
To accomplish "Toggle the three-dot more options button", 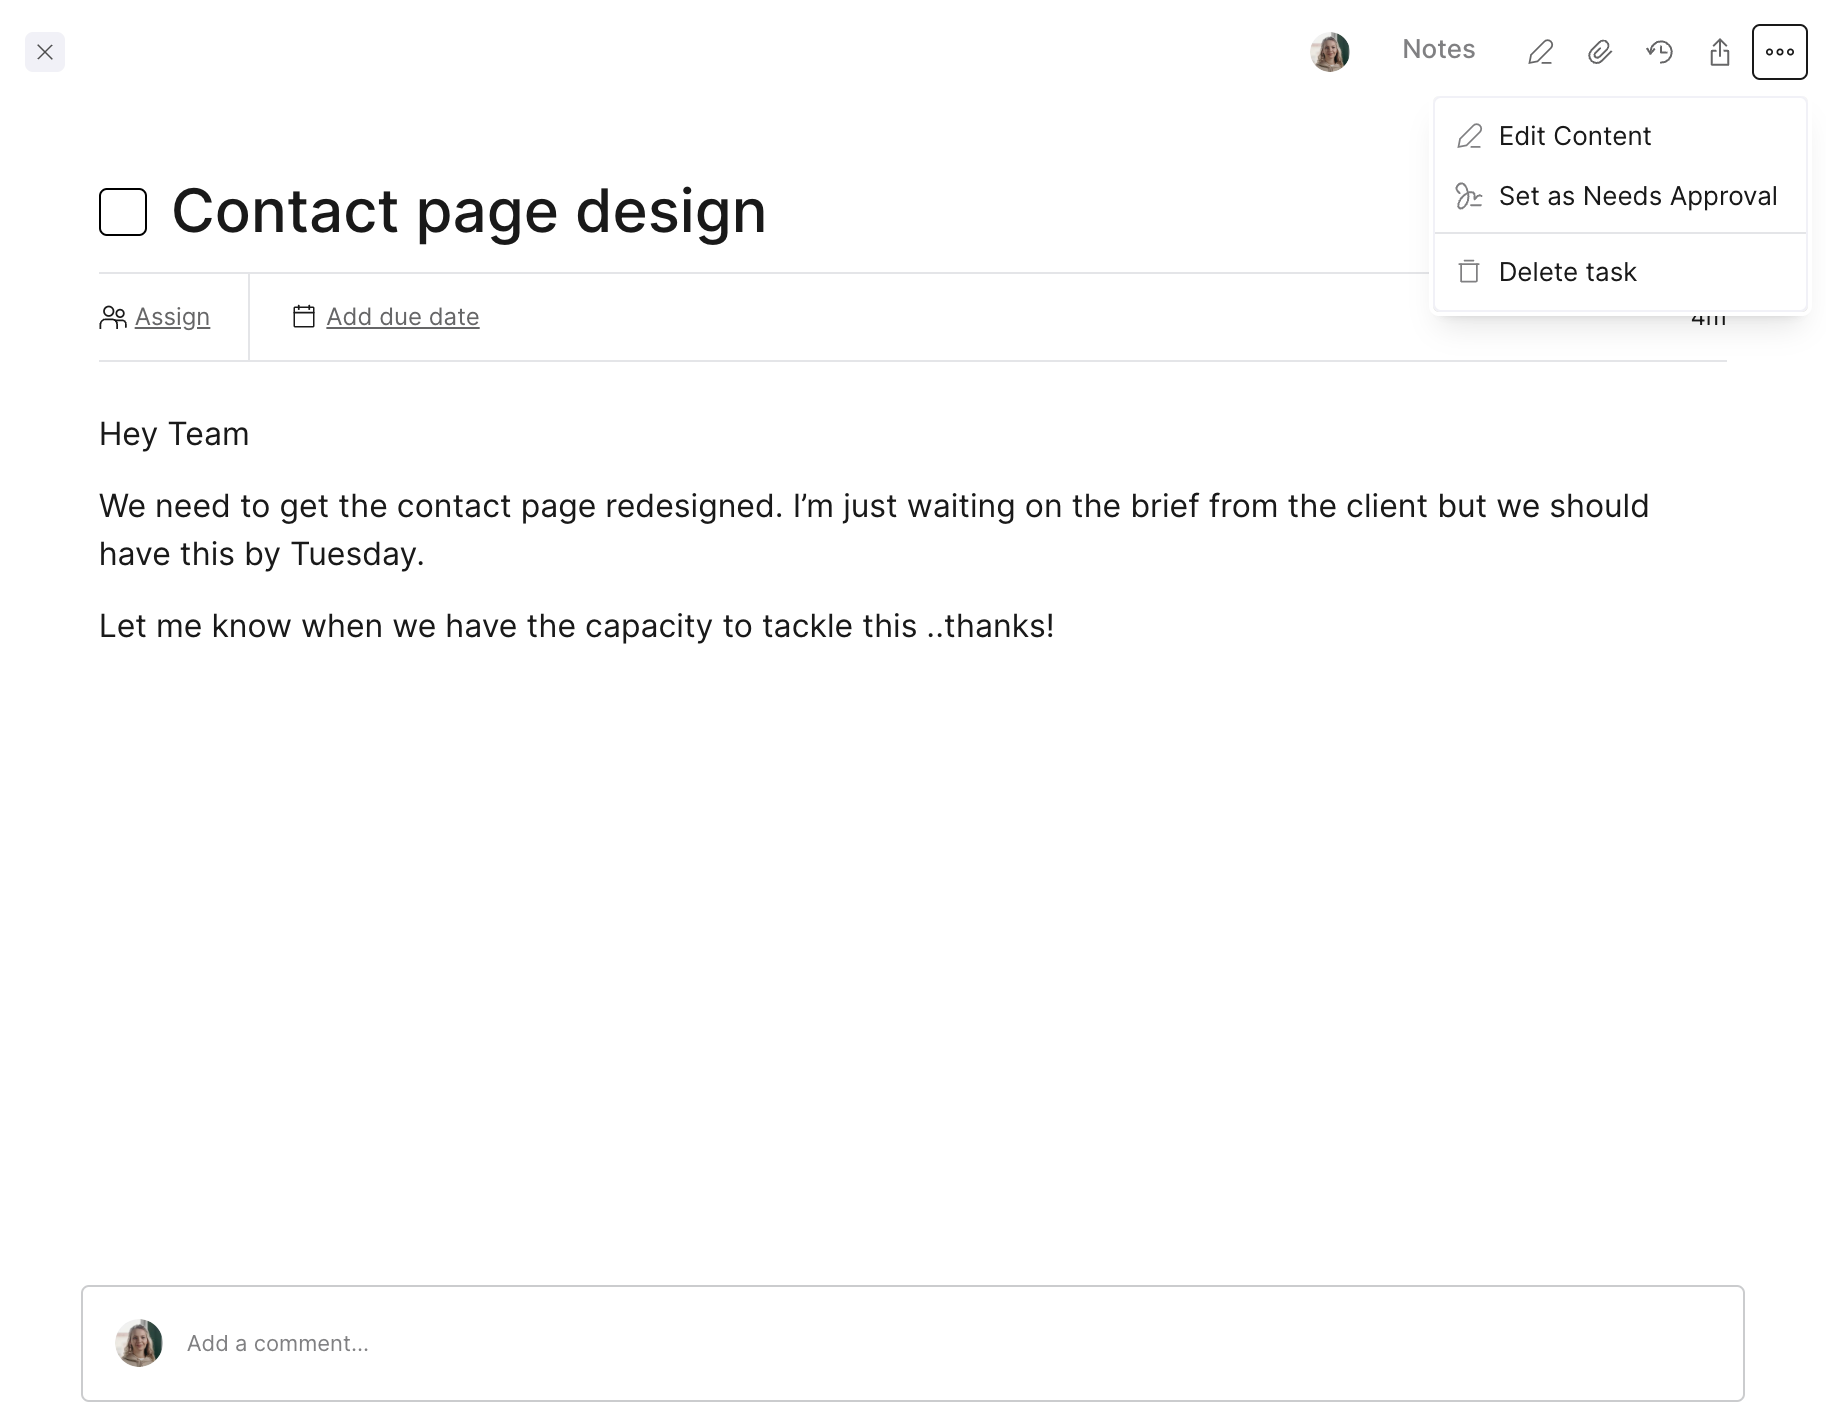I will 1779,52.
